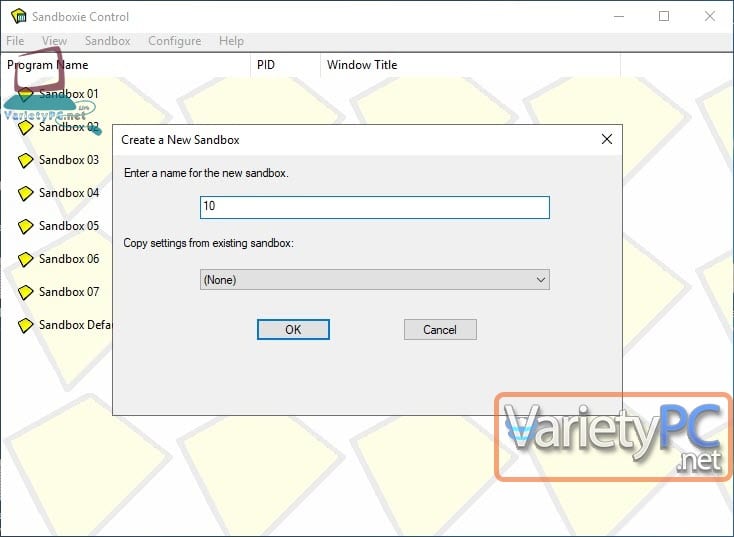Image resolution: width=734 pixels, height=537 pixels.
Task: Click the Sandbox 01 yellow icon
Action: pos(25,94)
